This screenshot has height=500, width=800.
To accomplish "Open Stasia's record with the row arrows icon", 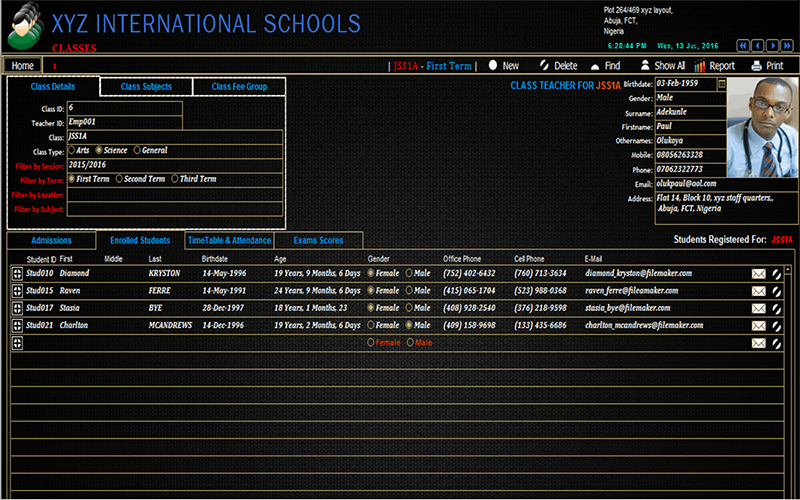I will point(17,308).
